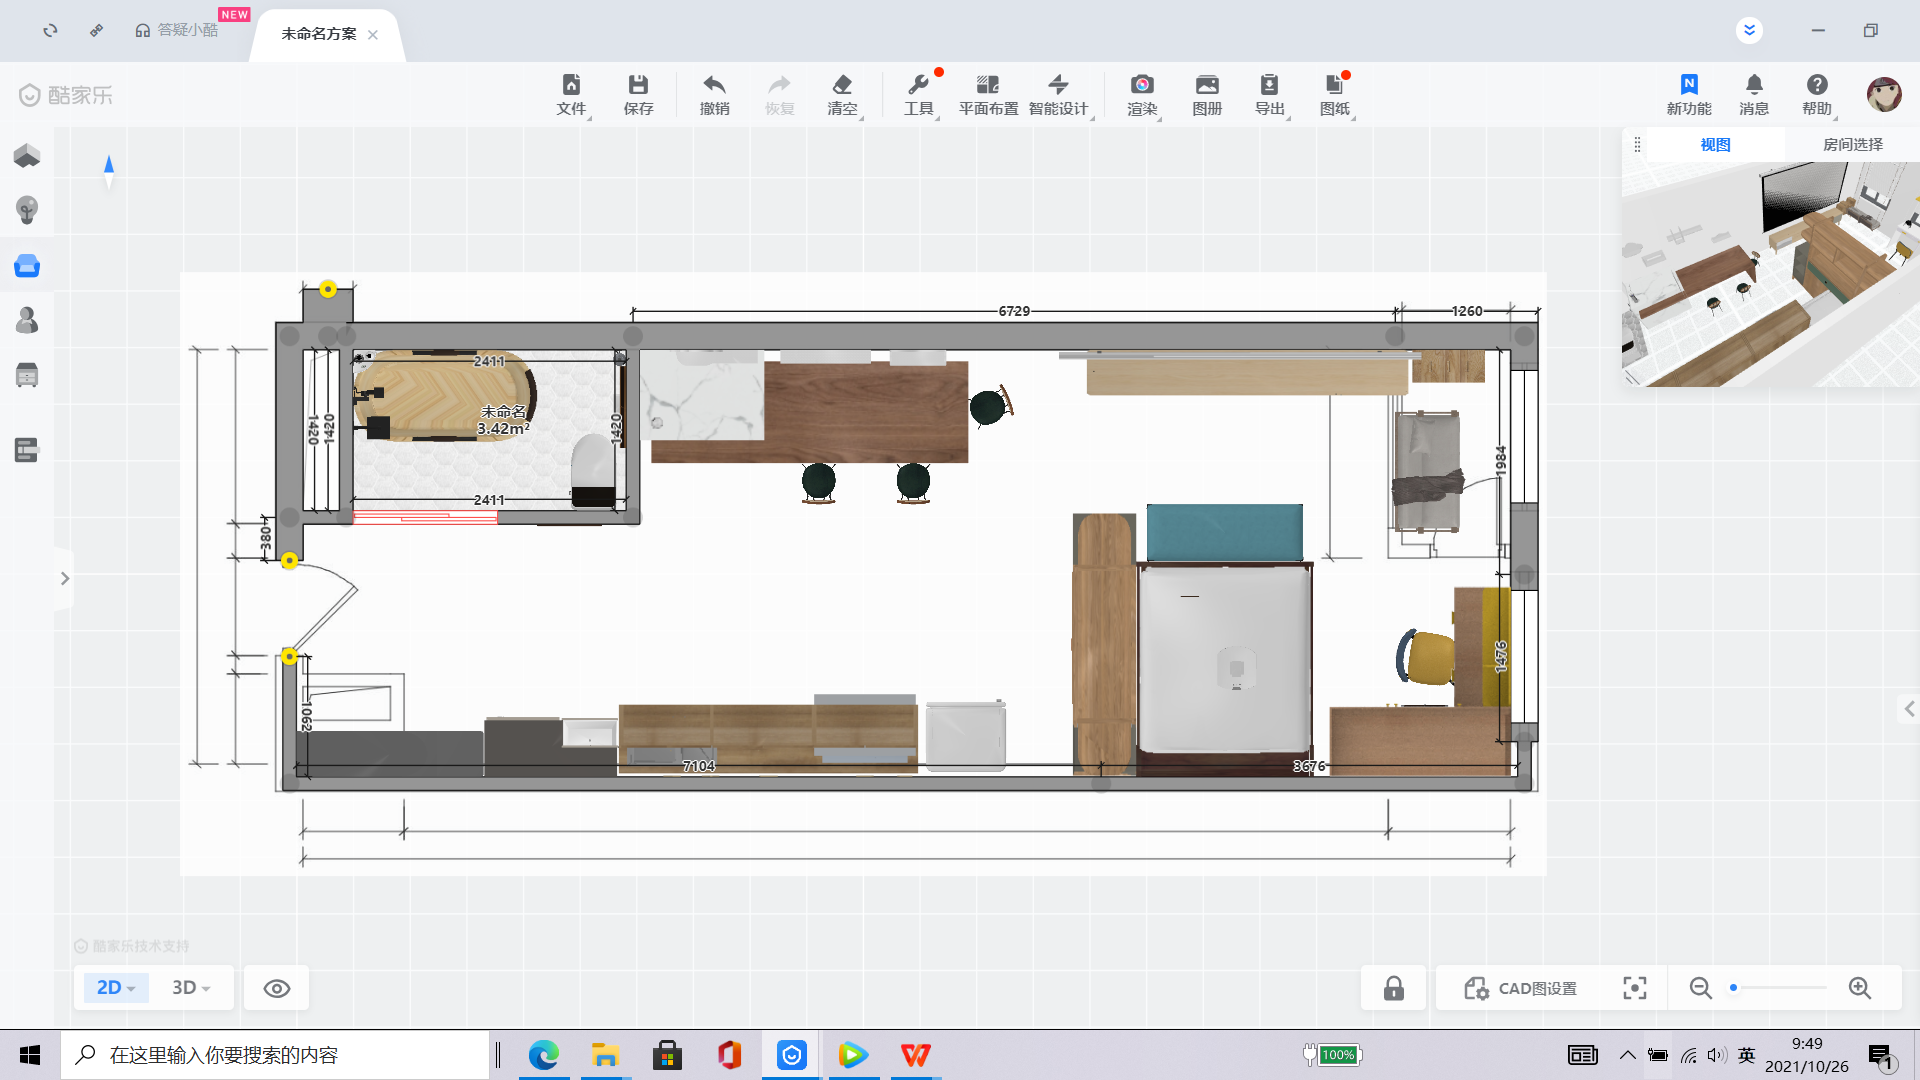Open the 视图 view tab

[x=1715, y=144]
